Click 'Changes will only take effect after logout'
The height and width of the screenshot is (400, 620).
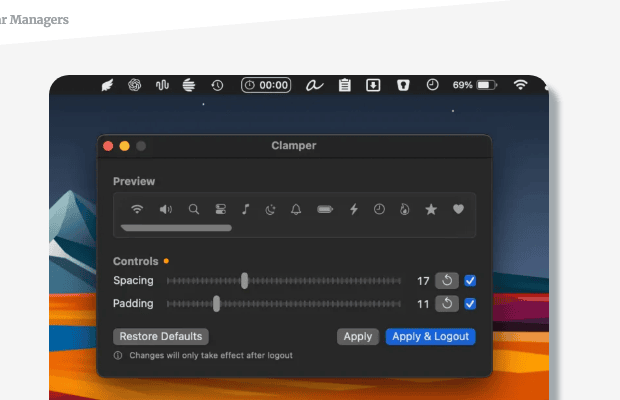211,355
